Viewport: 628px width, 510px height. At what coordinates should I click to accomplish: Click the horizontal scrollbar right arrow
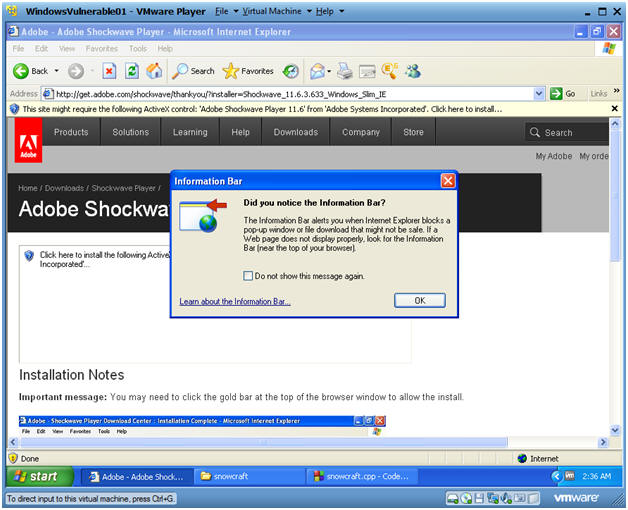pos(603,442)
